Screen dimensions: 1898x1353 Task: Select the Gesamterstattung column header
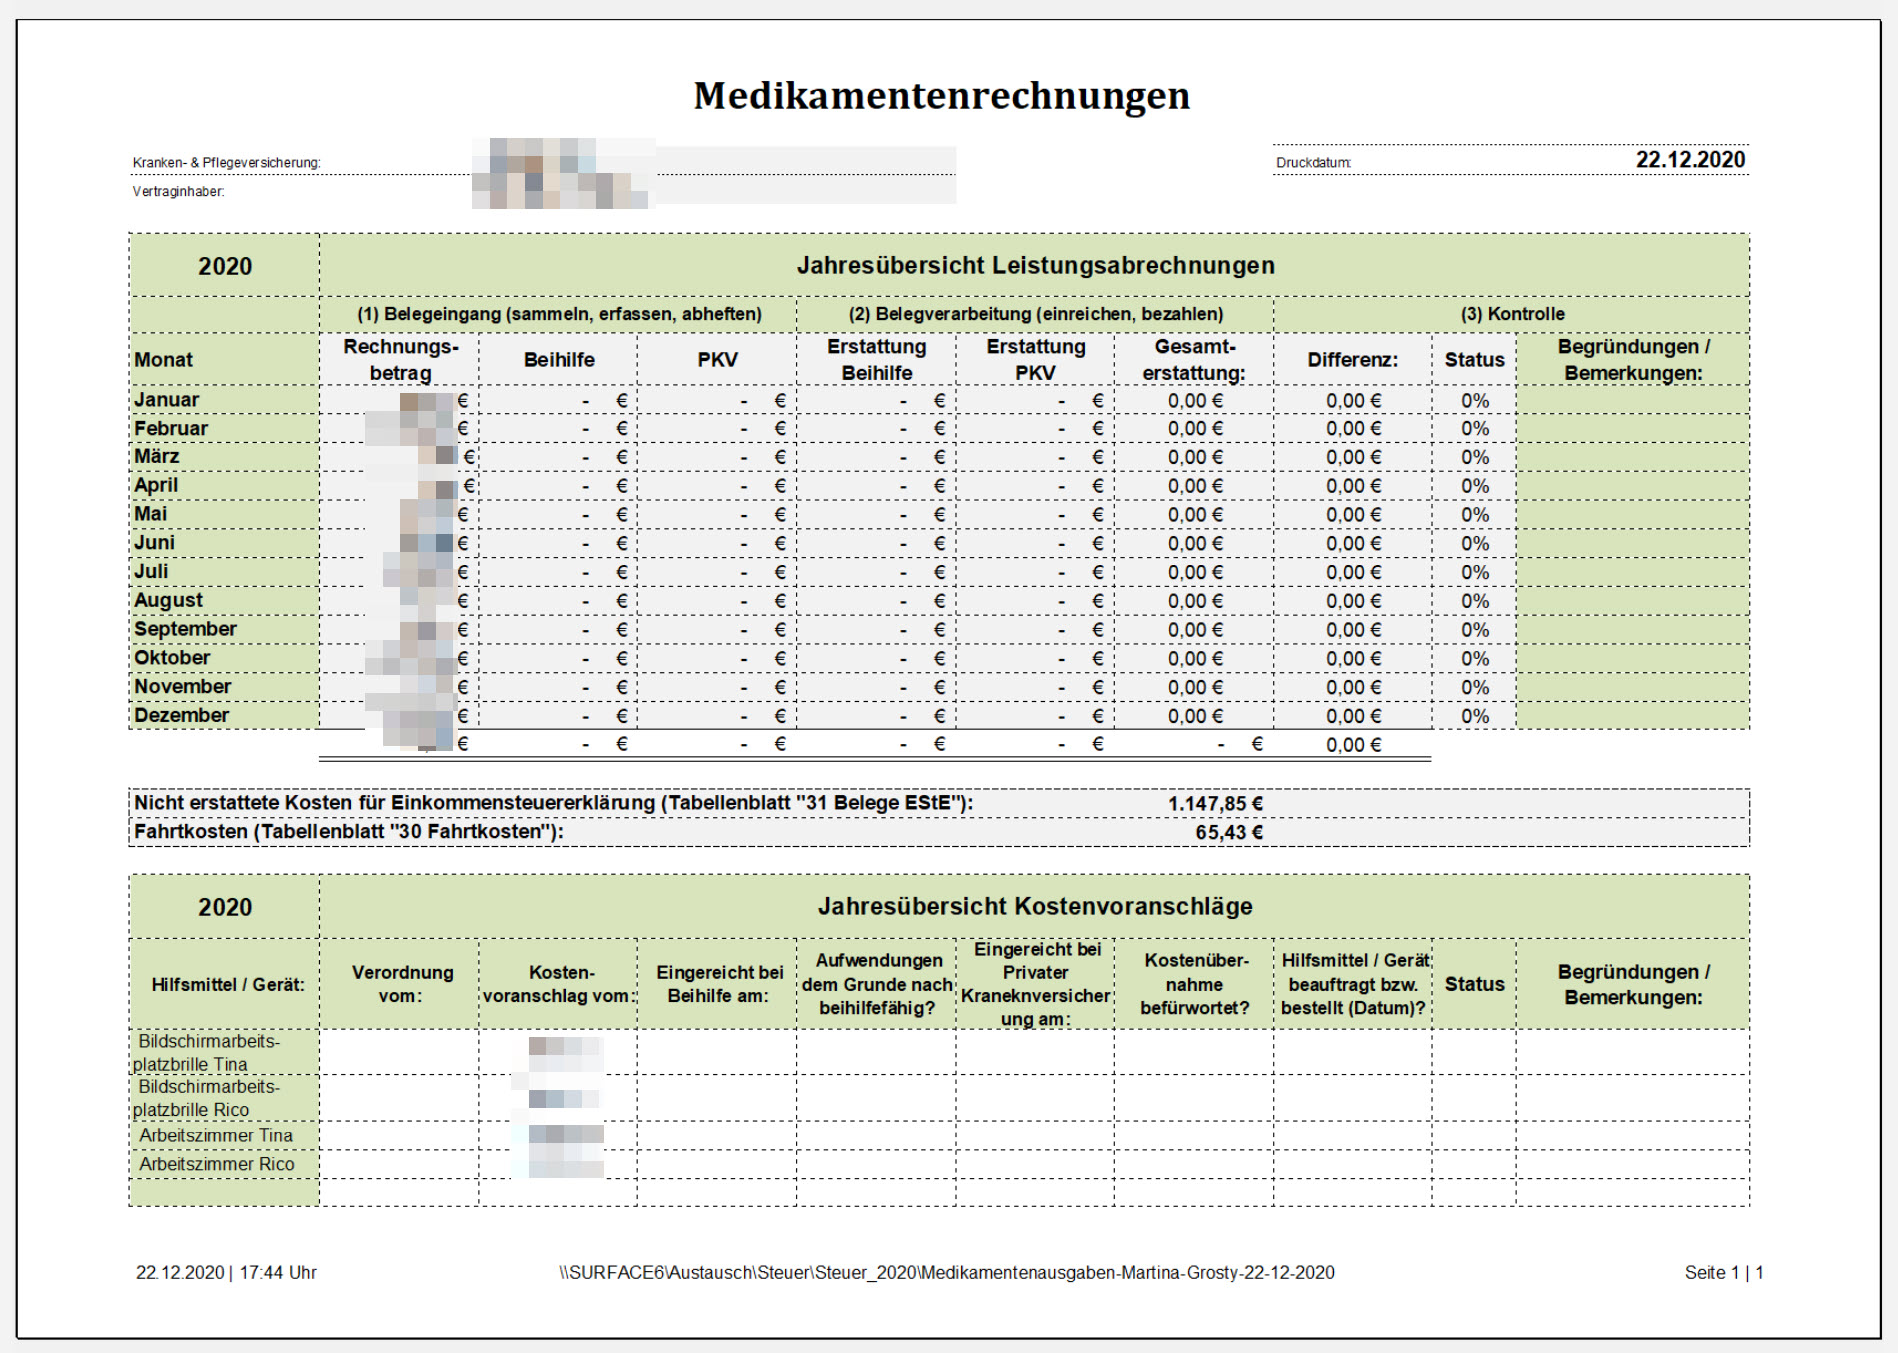[1194, 360]
